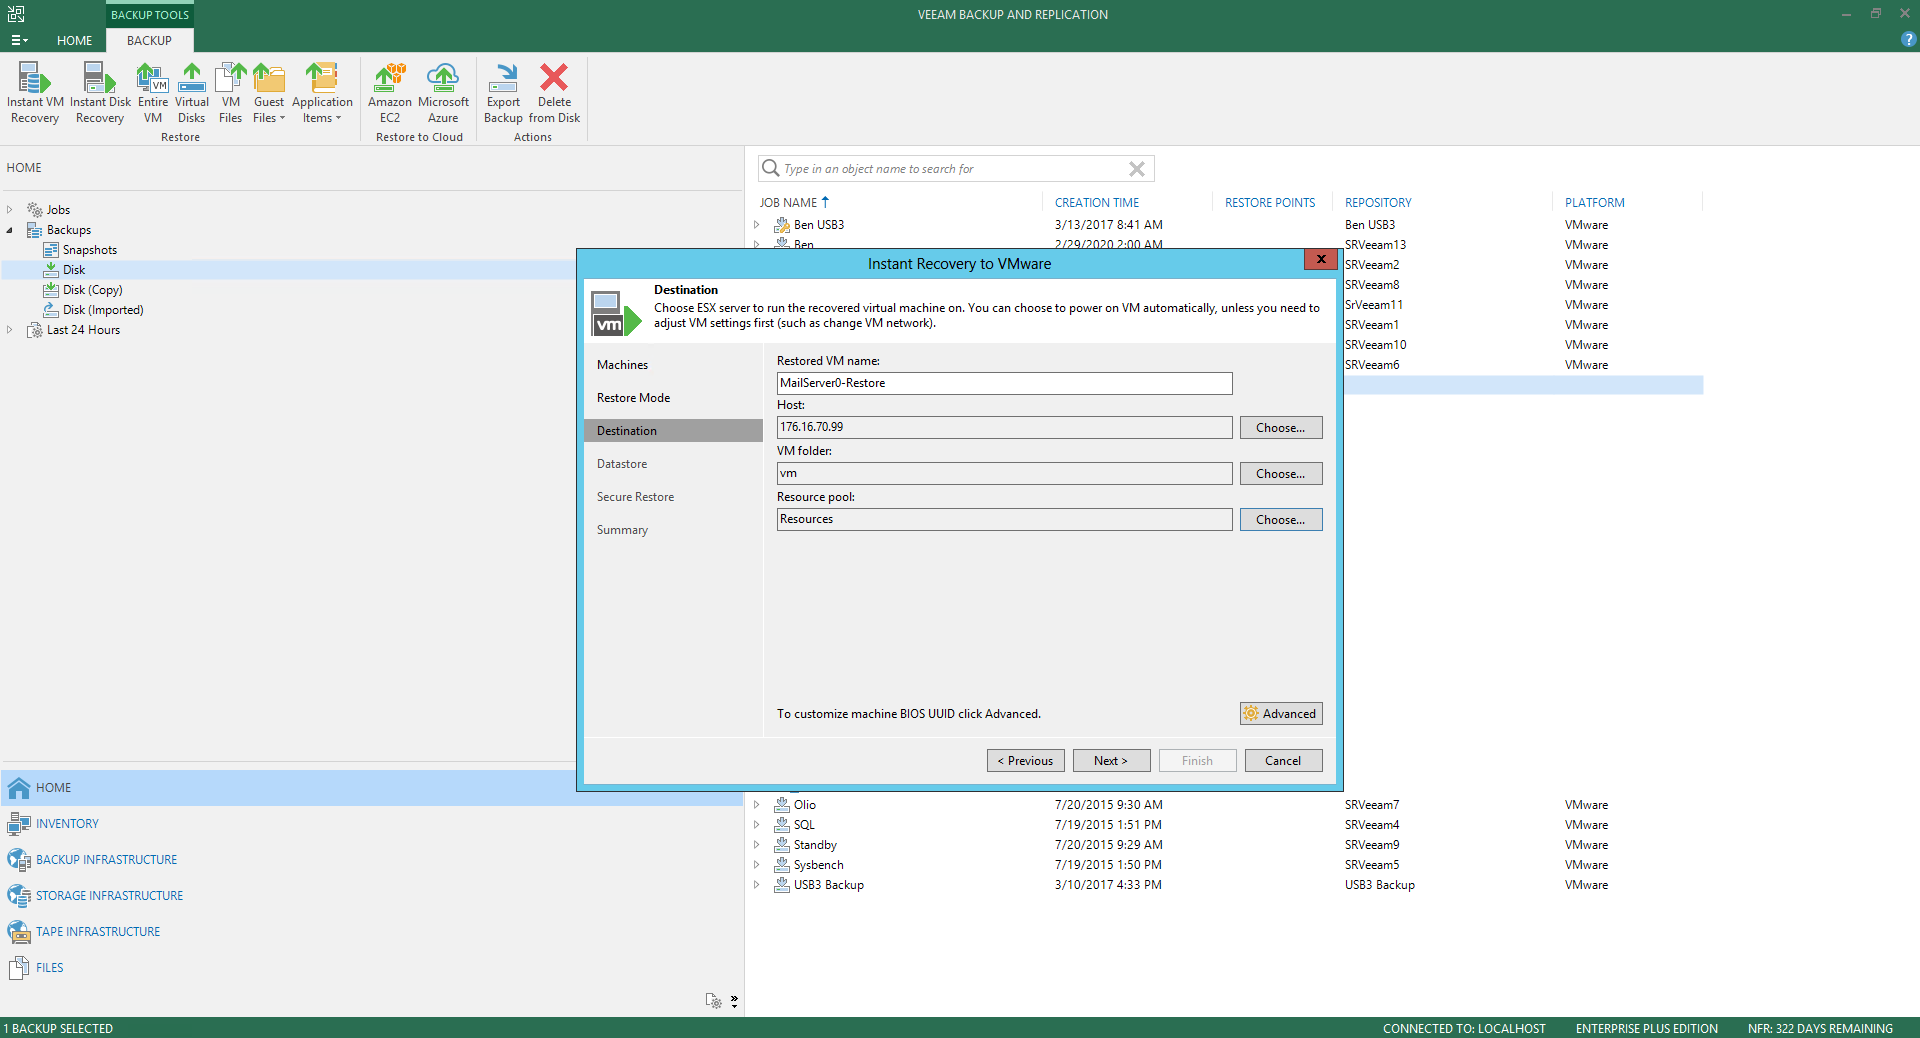Viewport: 1920px width, 1038px height.
Task: Open the Backup Infrastructure view
Action: 106,860
